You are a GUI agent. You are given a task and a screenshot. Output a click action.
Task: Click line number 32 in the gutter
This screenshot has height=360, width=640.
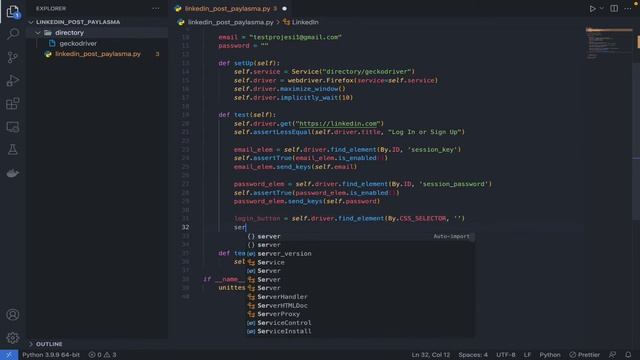tap(185, 227)
